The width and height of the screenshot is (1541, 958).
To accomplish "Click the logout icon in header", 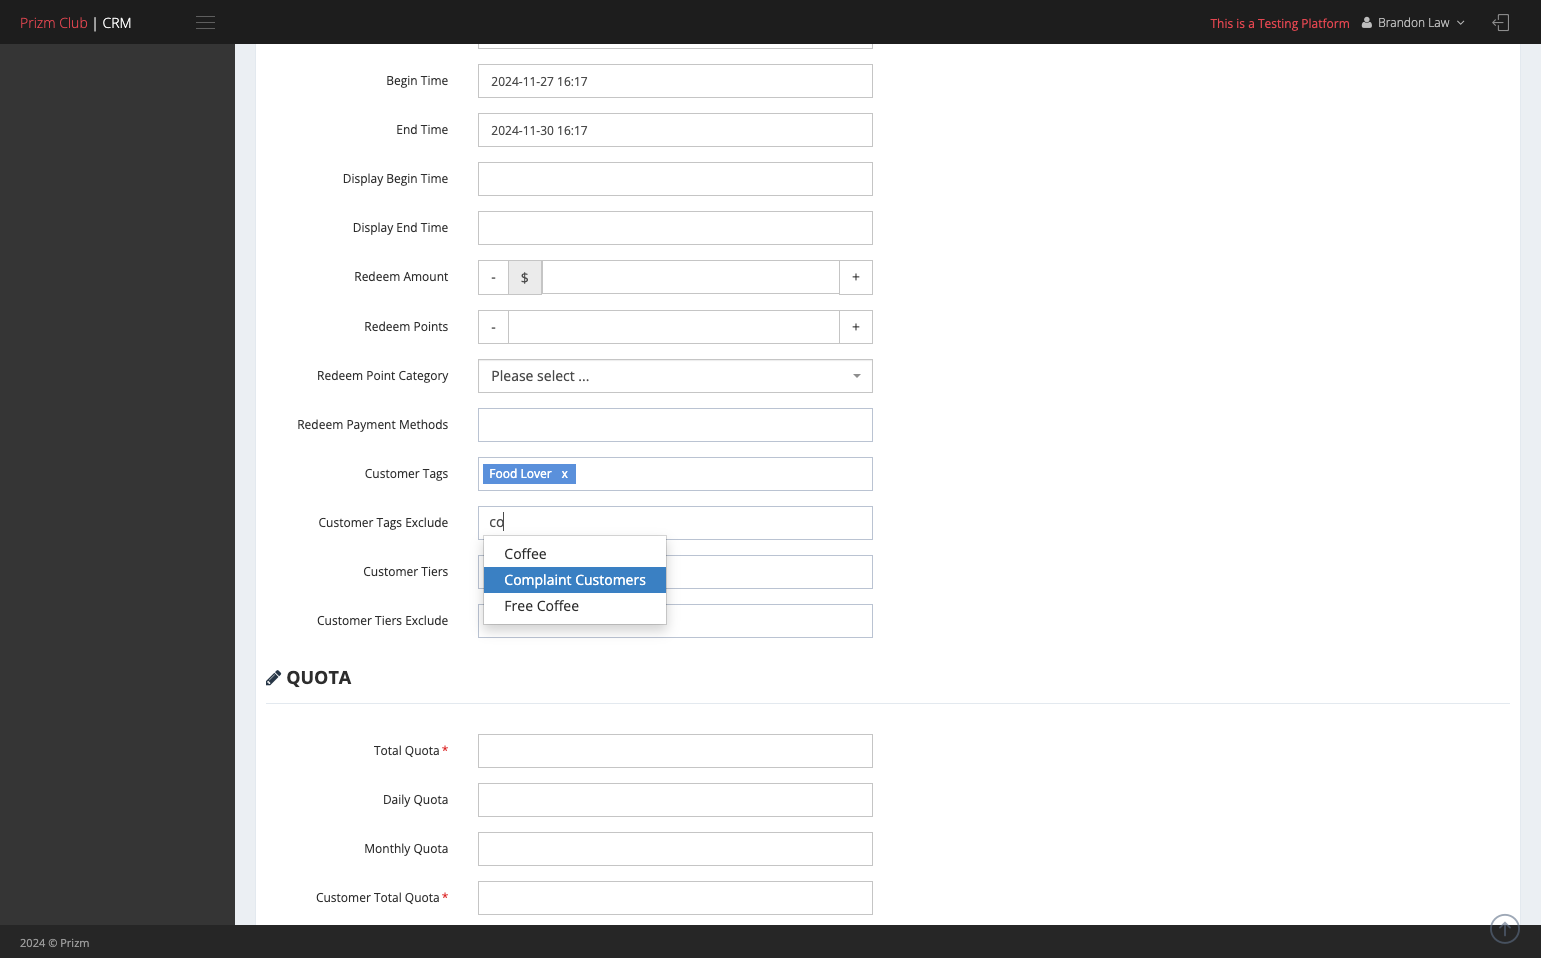I will point(1500,23).
